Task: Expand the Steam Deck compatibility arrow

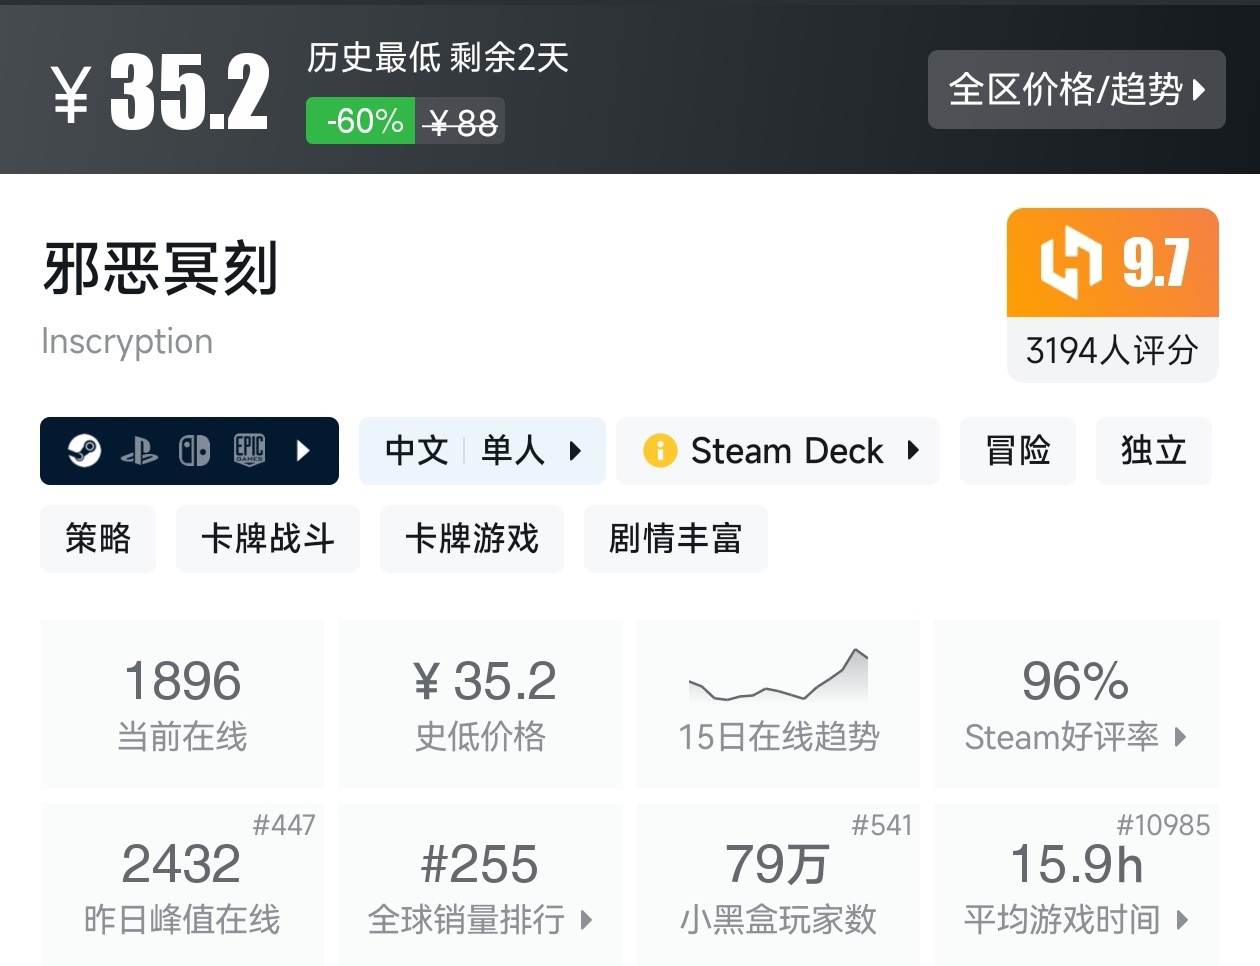Action: pyautogui.click(x=913, y=451)
